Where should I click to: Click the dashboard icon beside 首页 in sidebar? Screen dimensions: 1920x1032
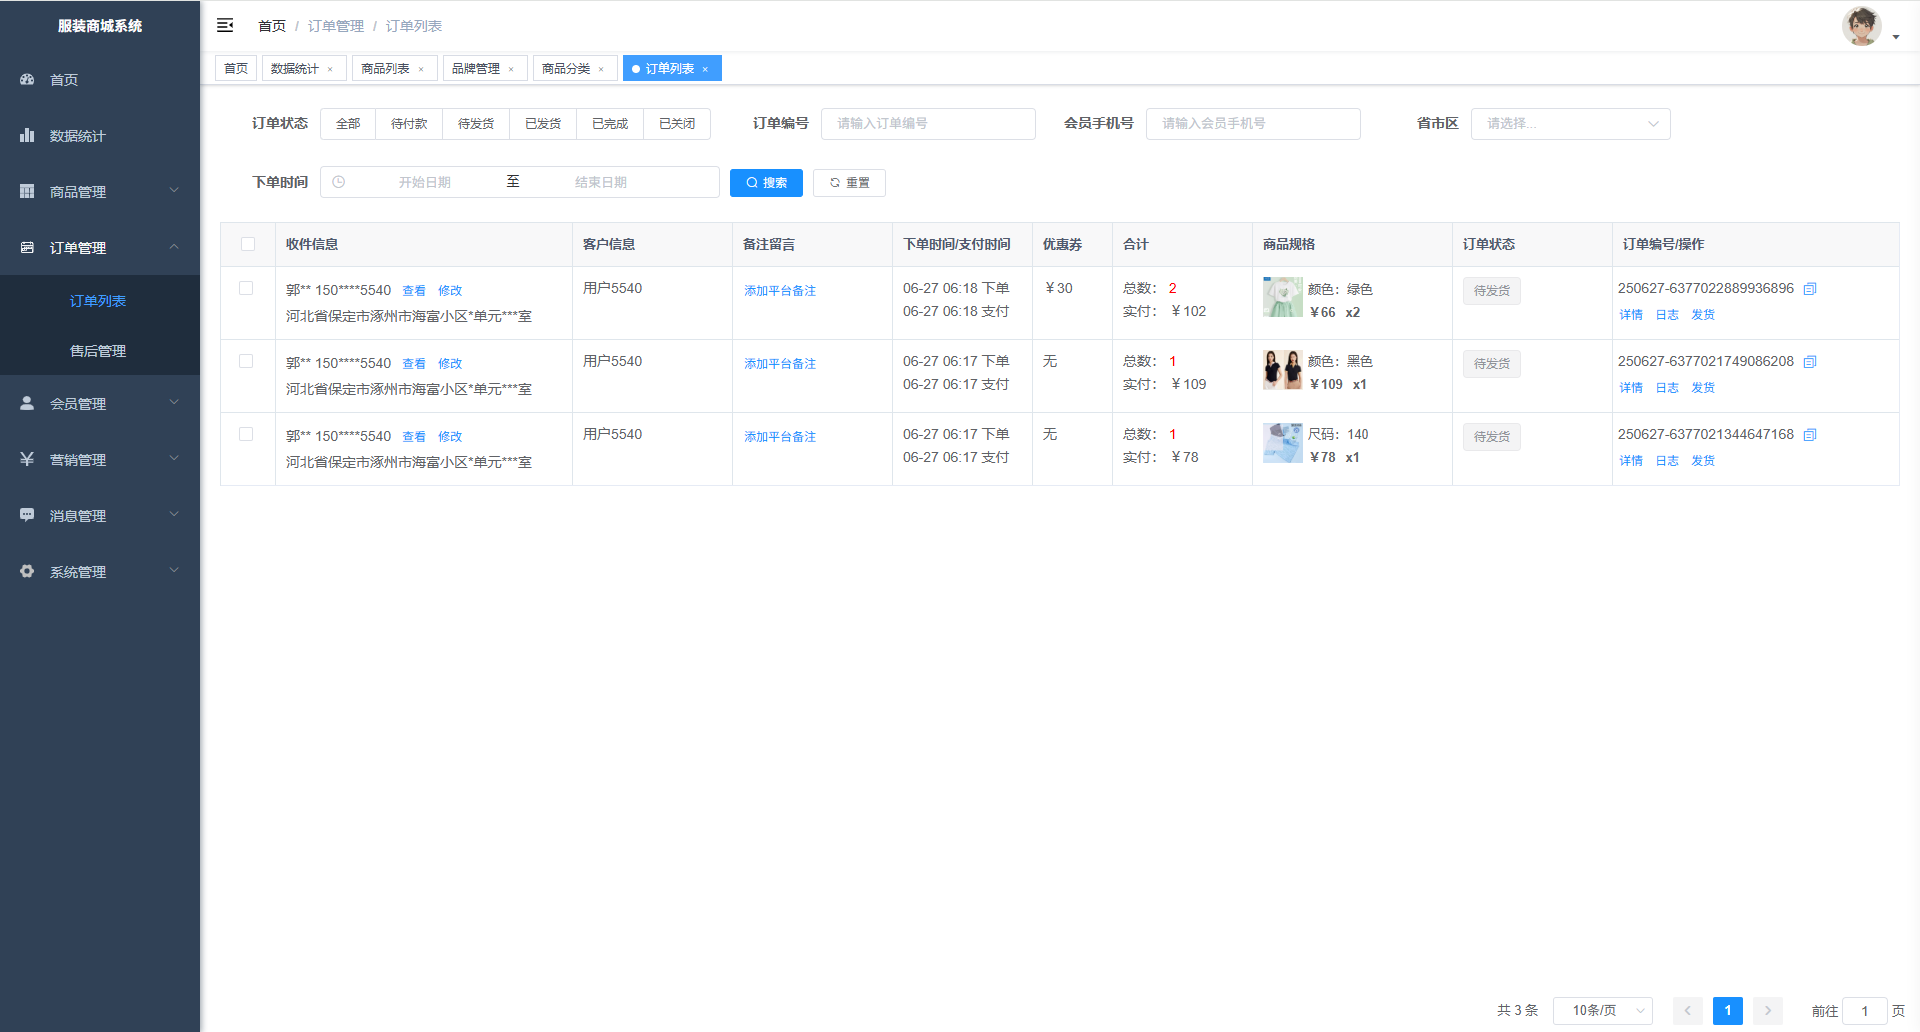pyautogui.click(x=27, y=79)
